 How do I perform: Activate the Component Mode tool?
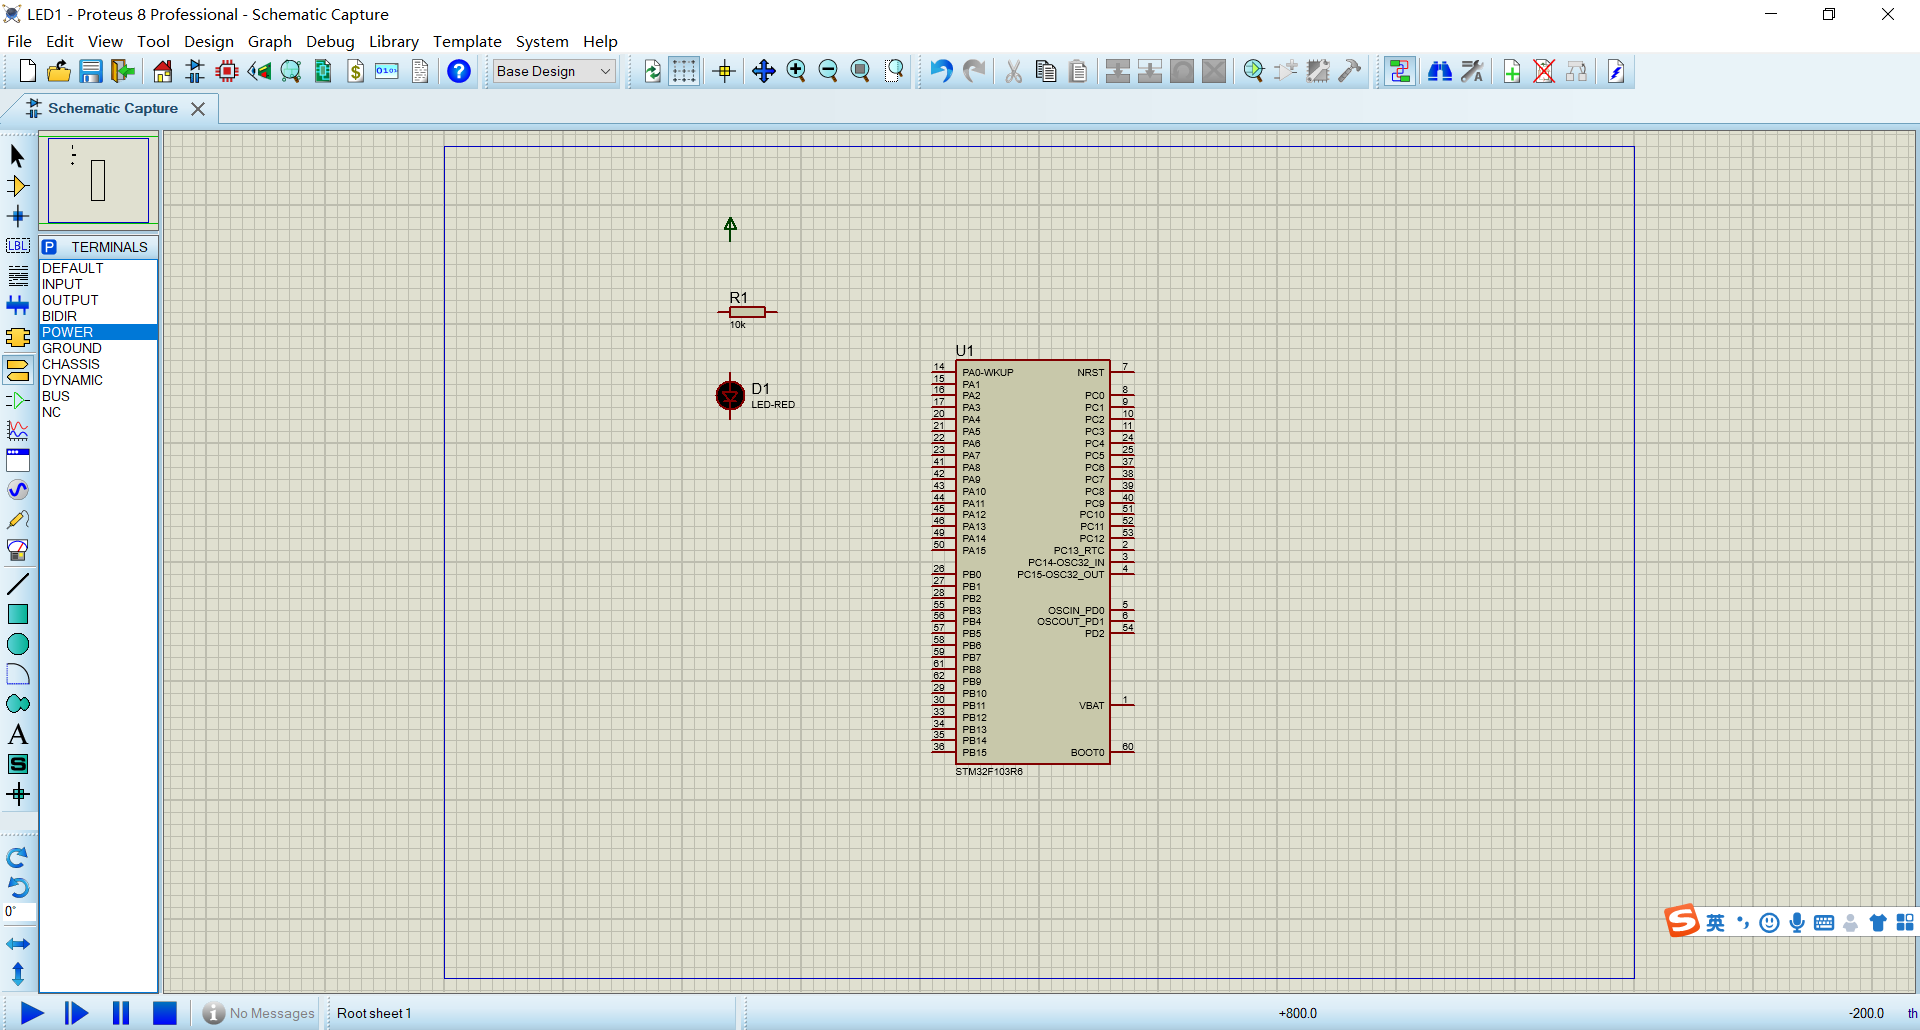pos(17,186)
